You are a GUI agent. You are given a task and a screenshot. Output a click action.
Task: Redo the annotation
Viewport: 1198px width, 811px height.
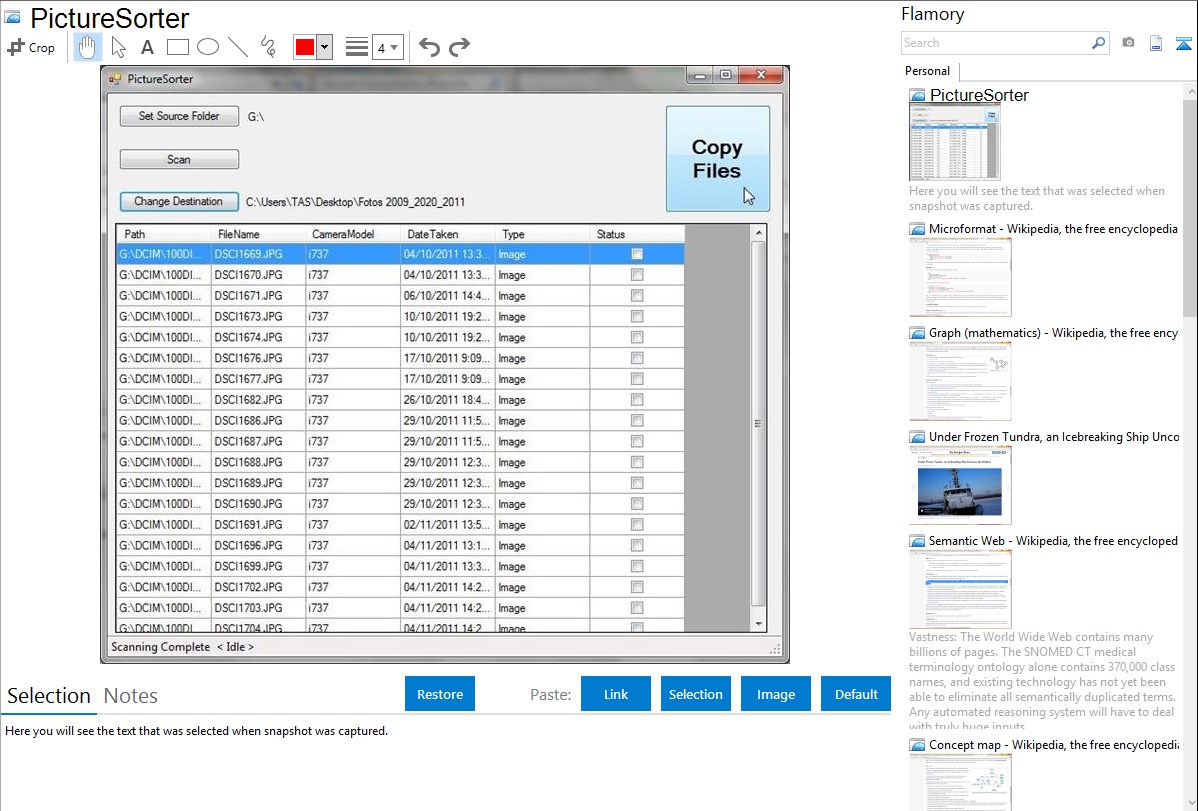(x=459, y=47)
